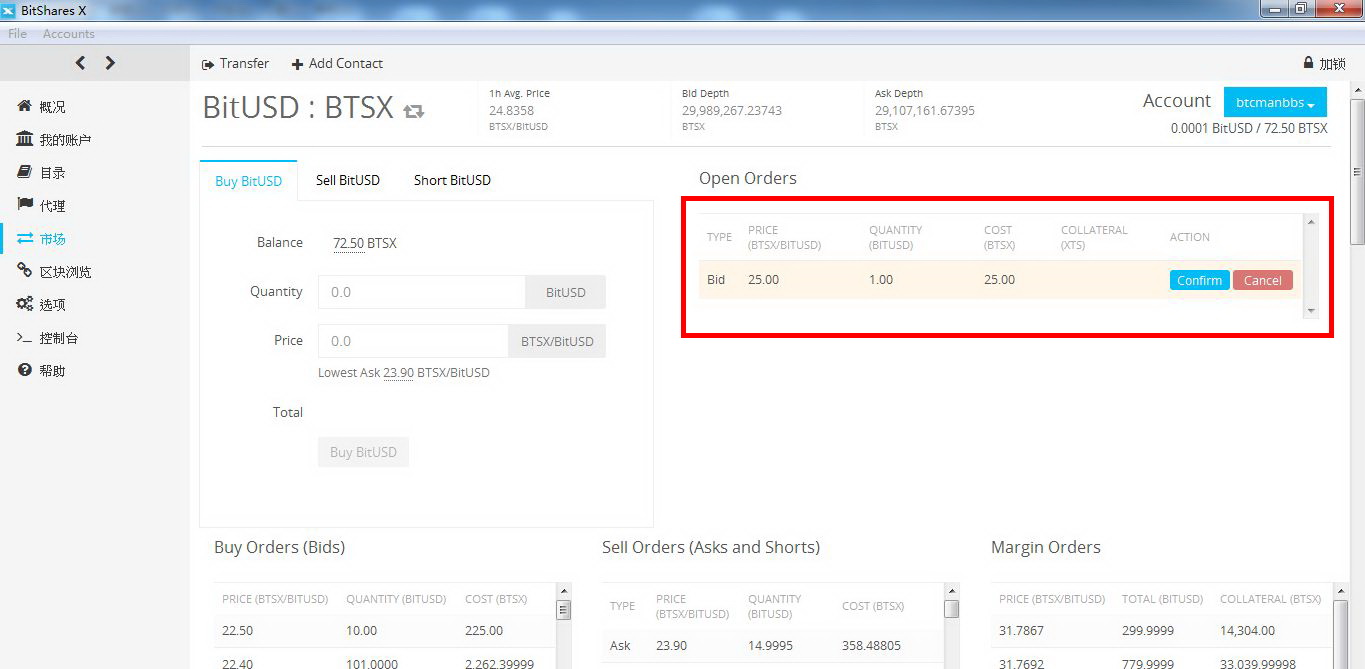Click the Margin Orders heading
1365x669 pixels.
click(1045, 547)
